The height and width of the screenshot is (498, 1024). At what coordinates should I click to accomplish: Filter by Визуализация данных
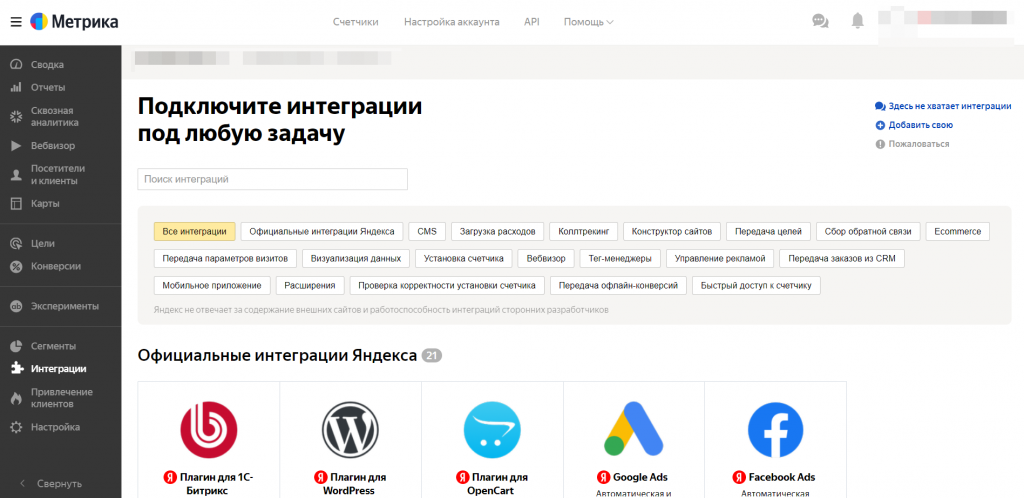click(x=356, y=258)
